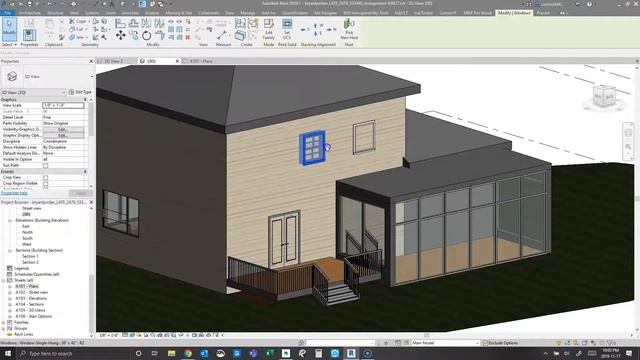
Task: Open Schedules/Quantities (all) in browser
Action: click(36, 274)
